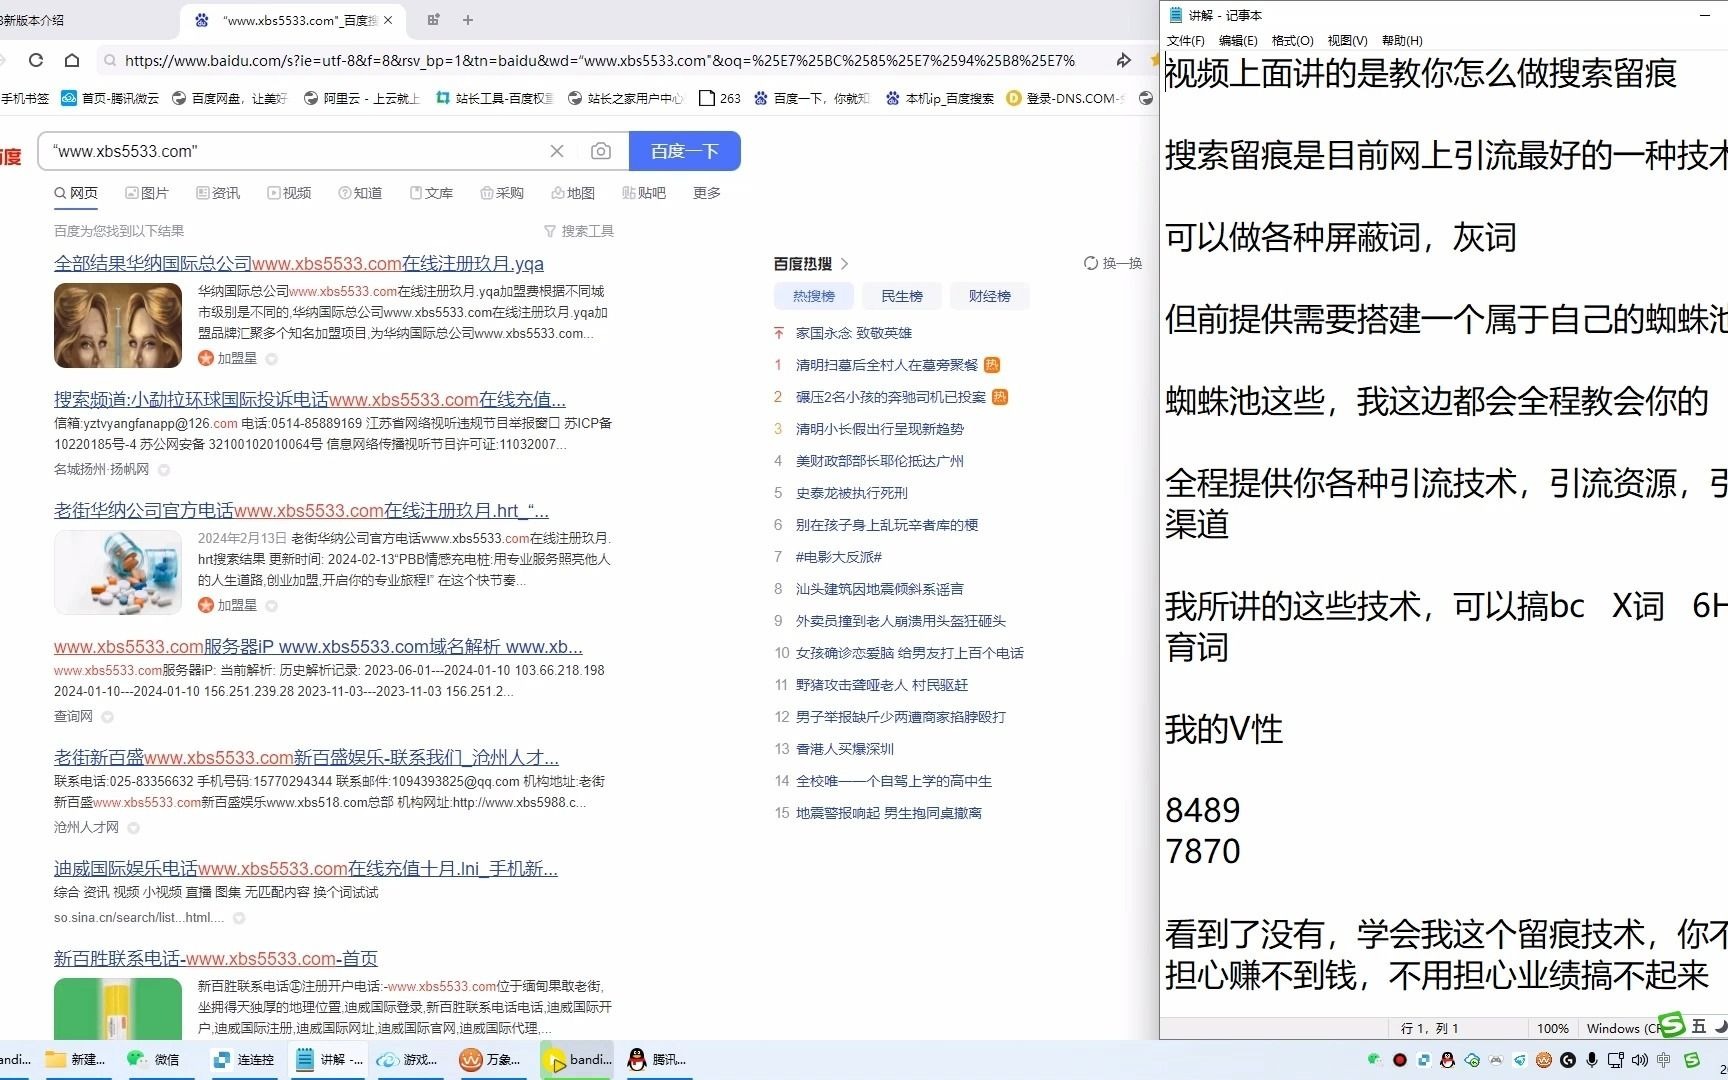Open the 文库 search tab
1728x1080 pixels.
[431, 193]
